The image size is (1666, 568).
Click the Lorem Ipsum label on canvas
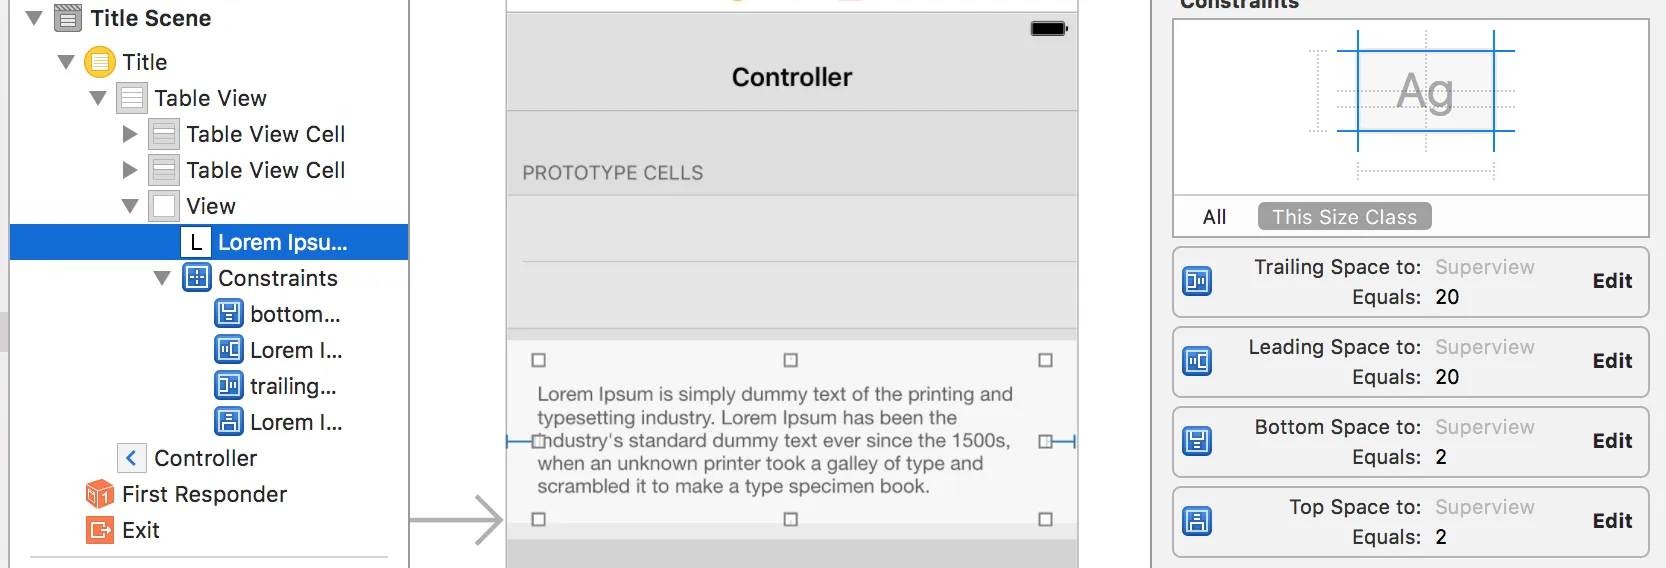pyautogui.click(x=775, y=440)
